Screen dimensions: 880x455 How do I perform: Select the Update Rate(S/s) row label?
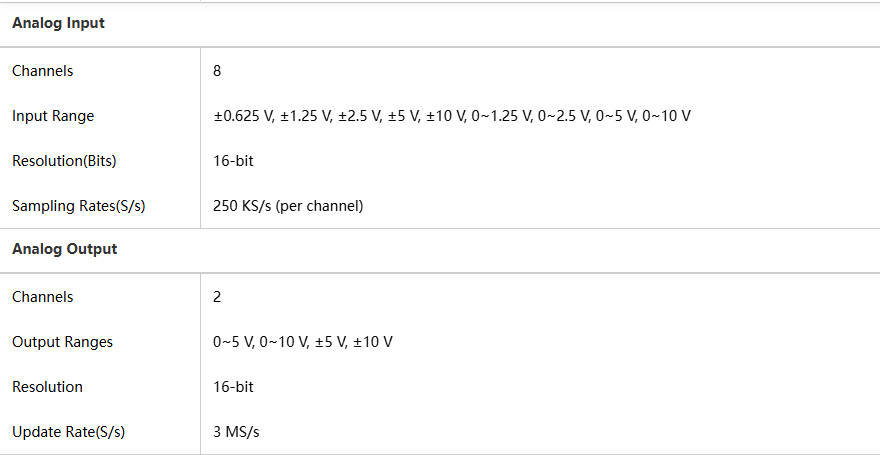point(68,432)
